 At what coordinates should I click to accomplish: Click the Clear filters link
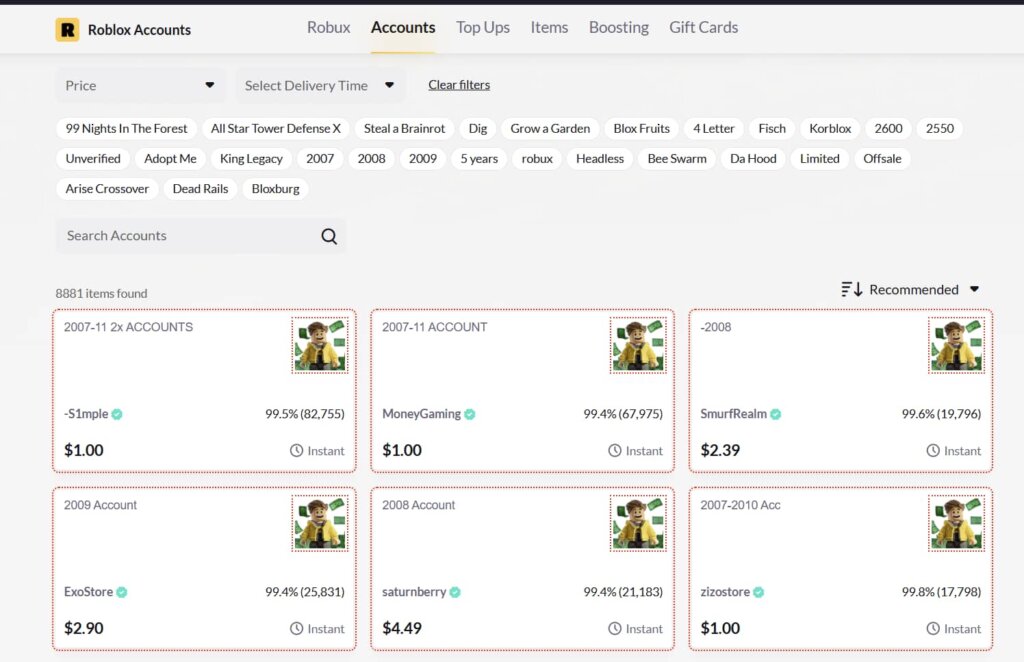(459, 85)
